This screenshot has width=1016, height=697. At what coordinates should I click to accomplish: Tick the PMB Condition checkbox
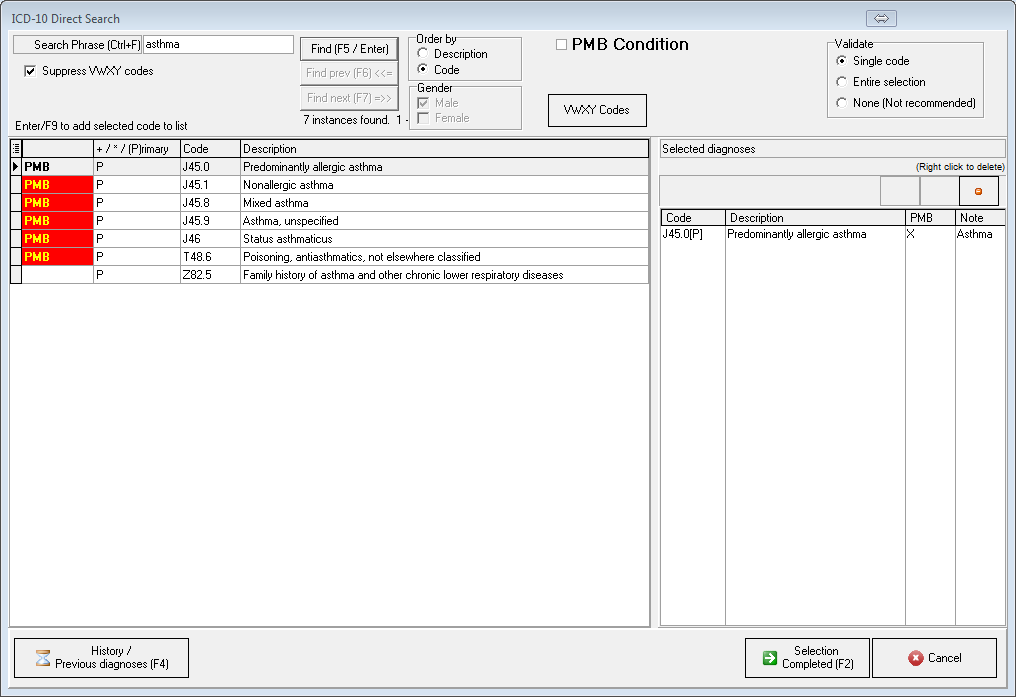[x=561, y=45]
